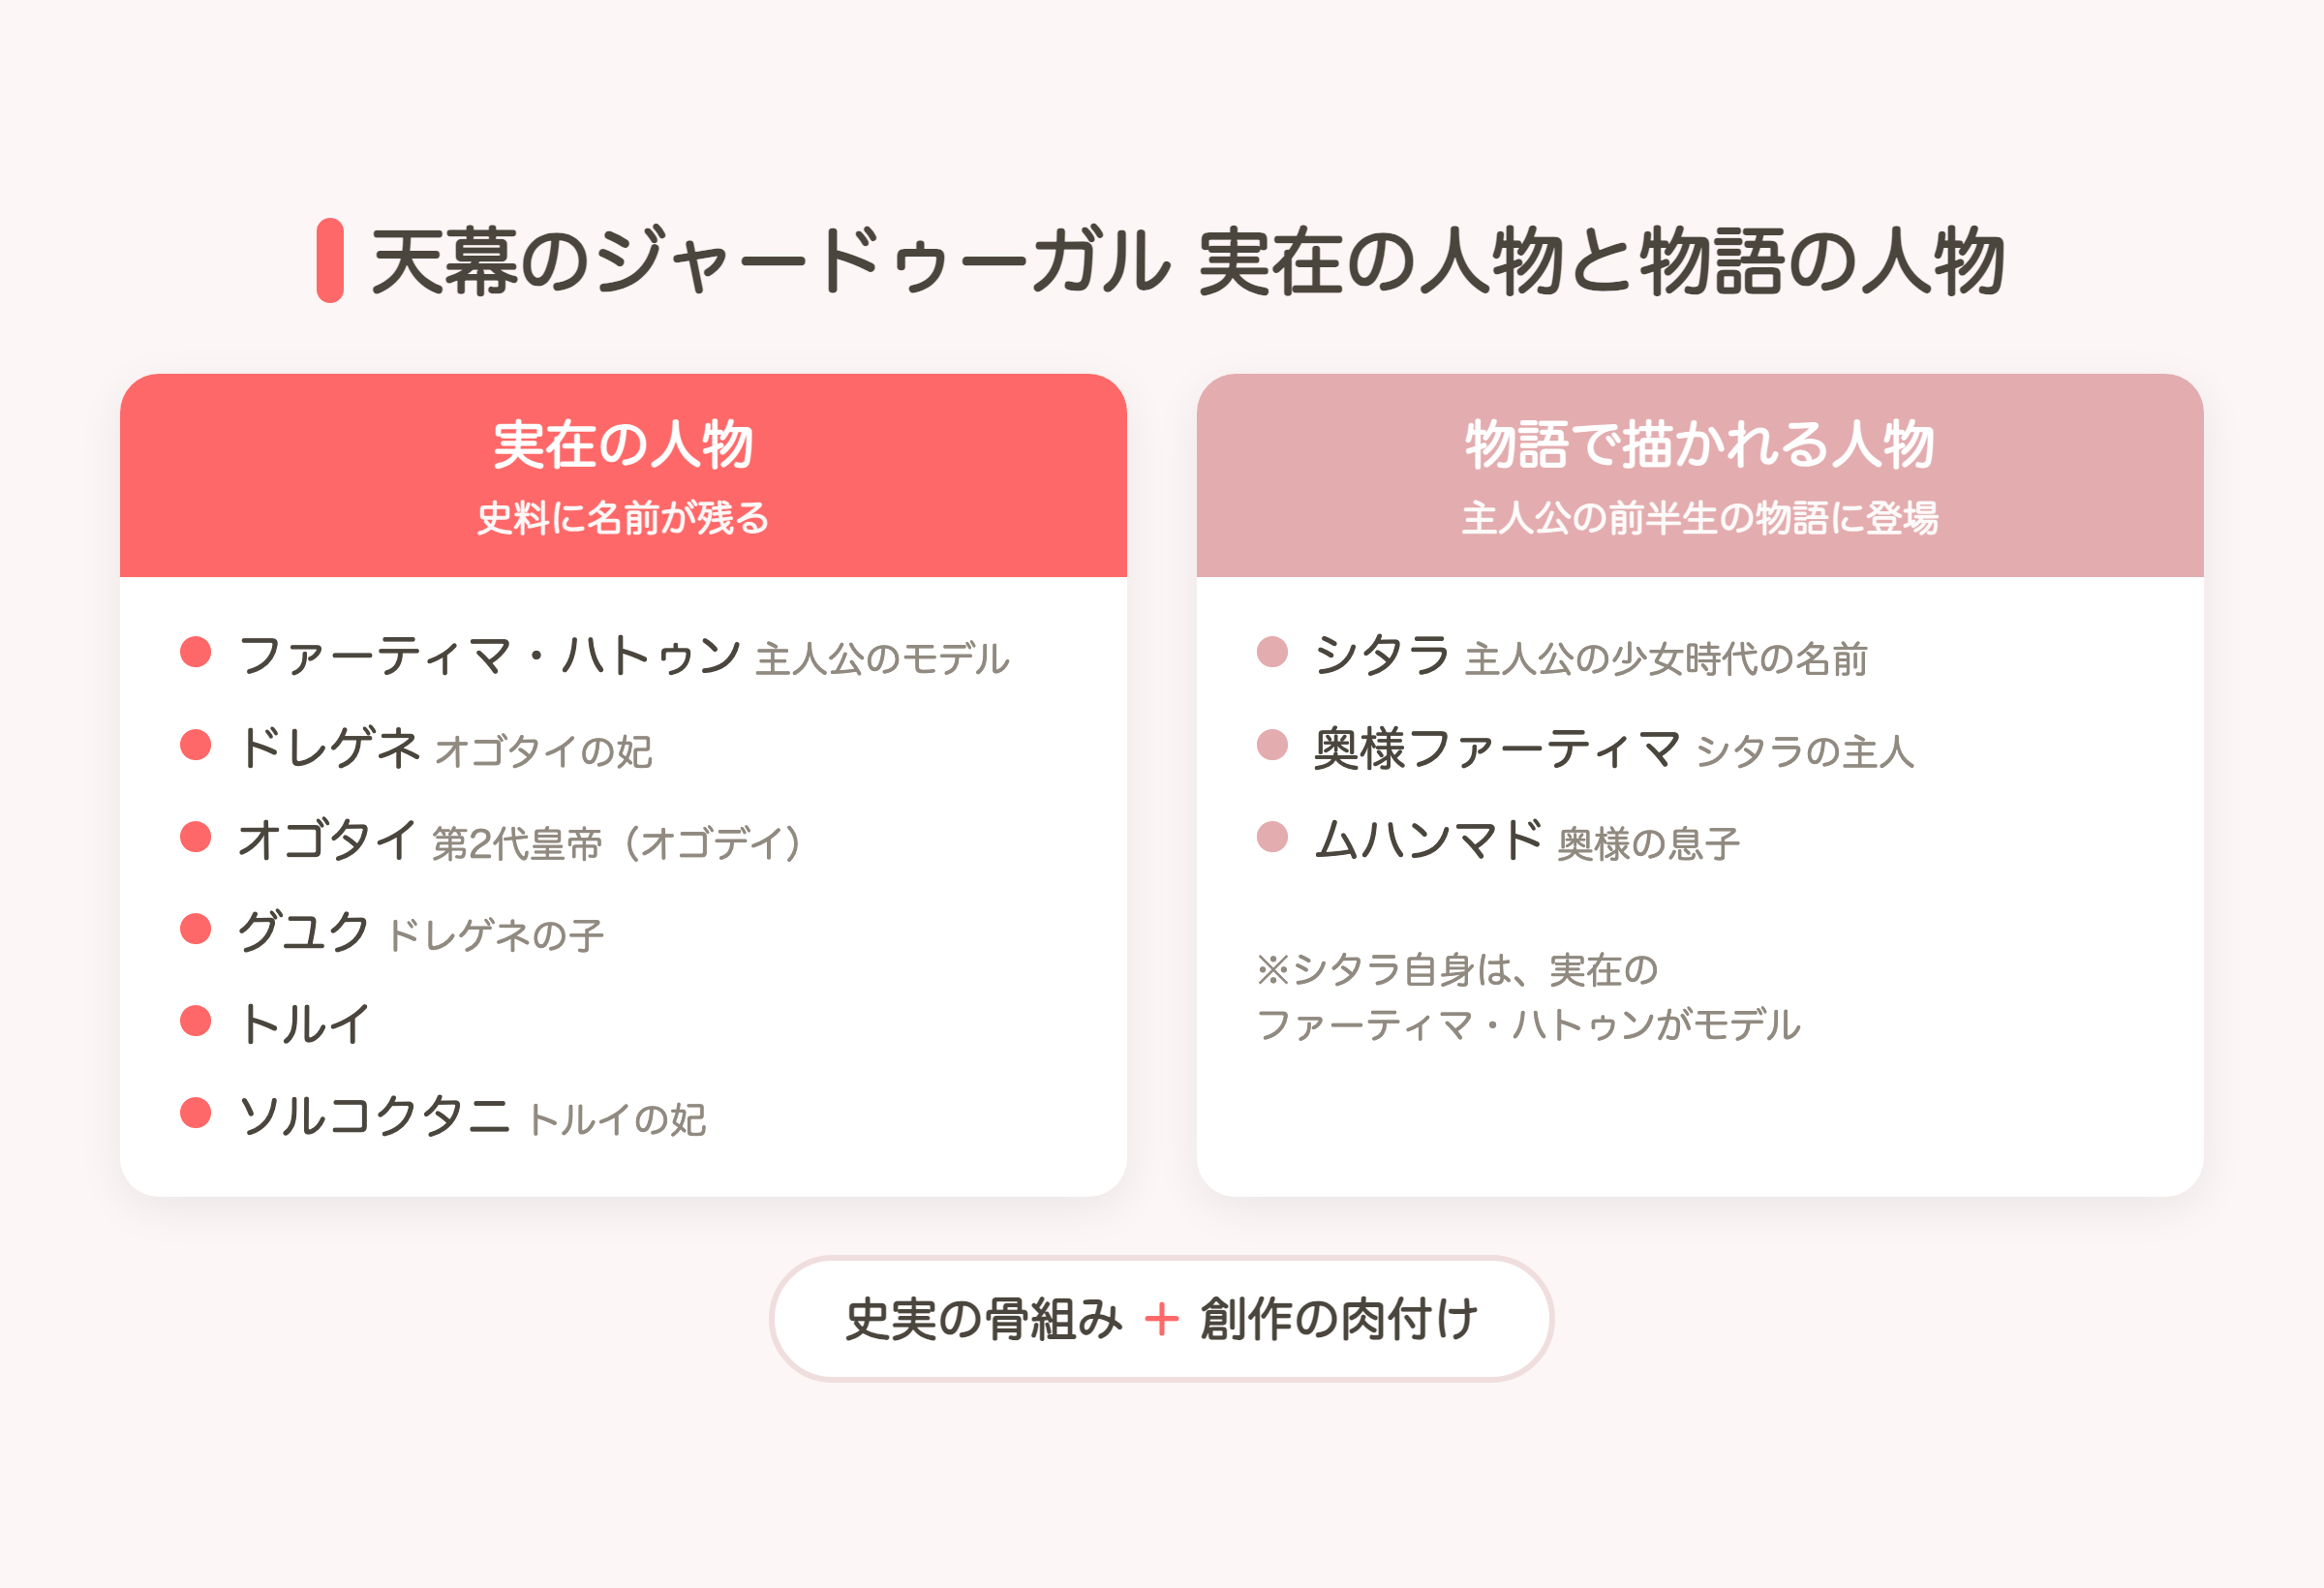Click the red bullet next to ドレゲネ
This screenshot has width=2324, height=1588.
click(196, 745)
